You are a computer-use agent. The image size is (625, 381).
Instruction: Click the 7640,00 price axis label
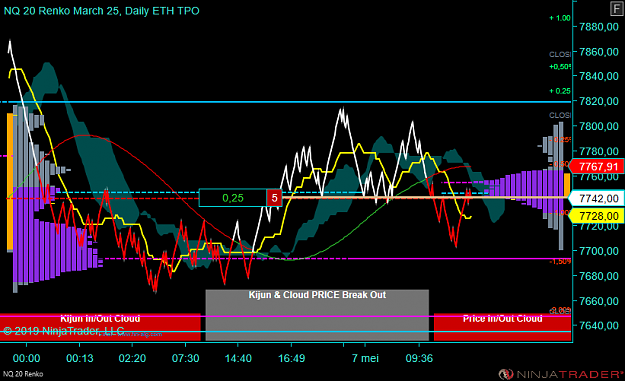599,326
